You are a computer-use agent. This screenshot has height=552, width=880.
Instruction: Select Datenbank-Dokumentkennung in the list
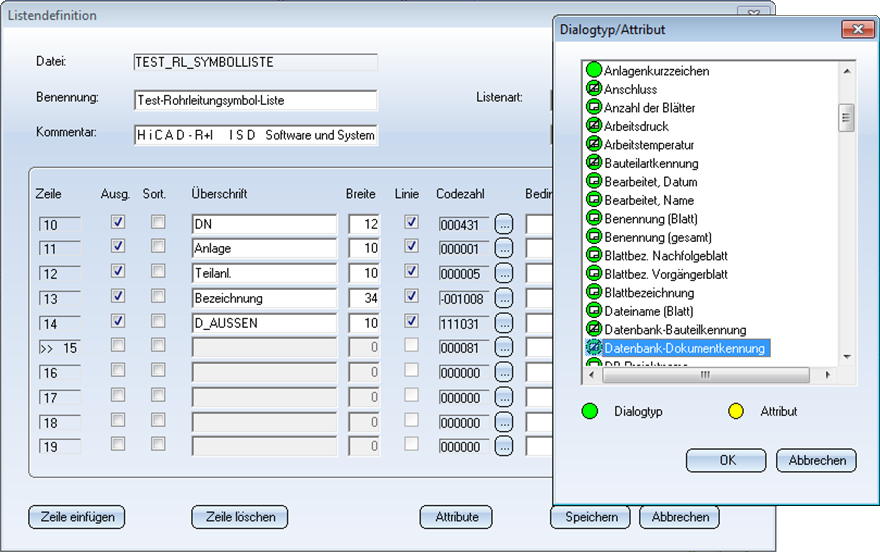684,348
